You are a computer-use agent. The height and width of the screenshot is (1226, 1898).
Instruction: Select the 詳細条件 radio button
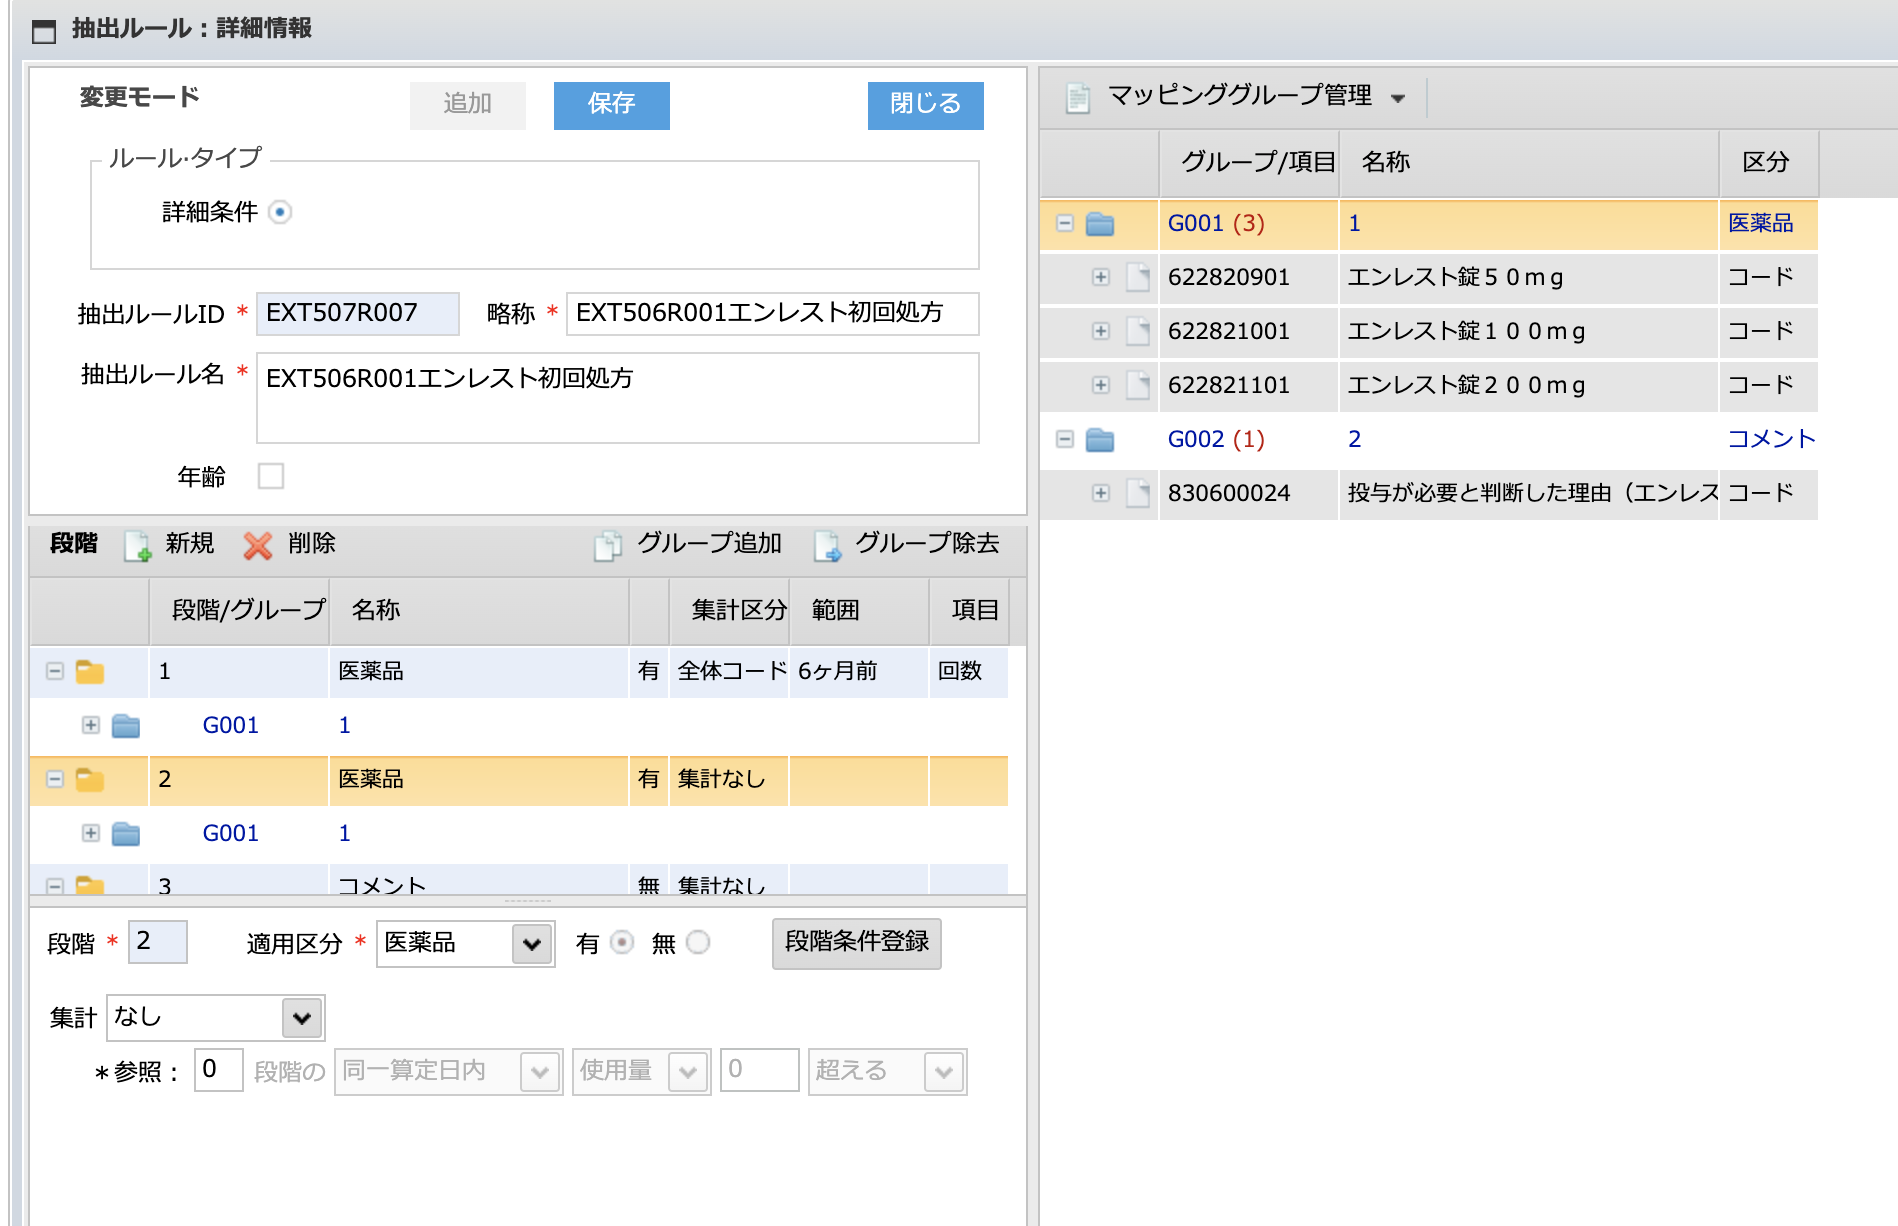point(280,212)
